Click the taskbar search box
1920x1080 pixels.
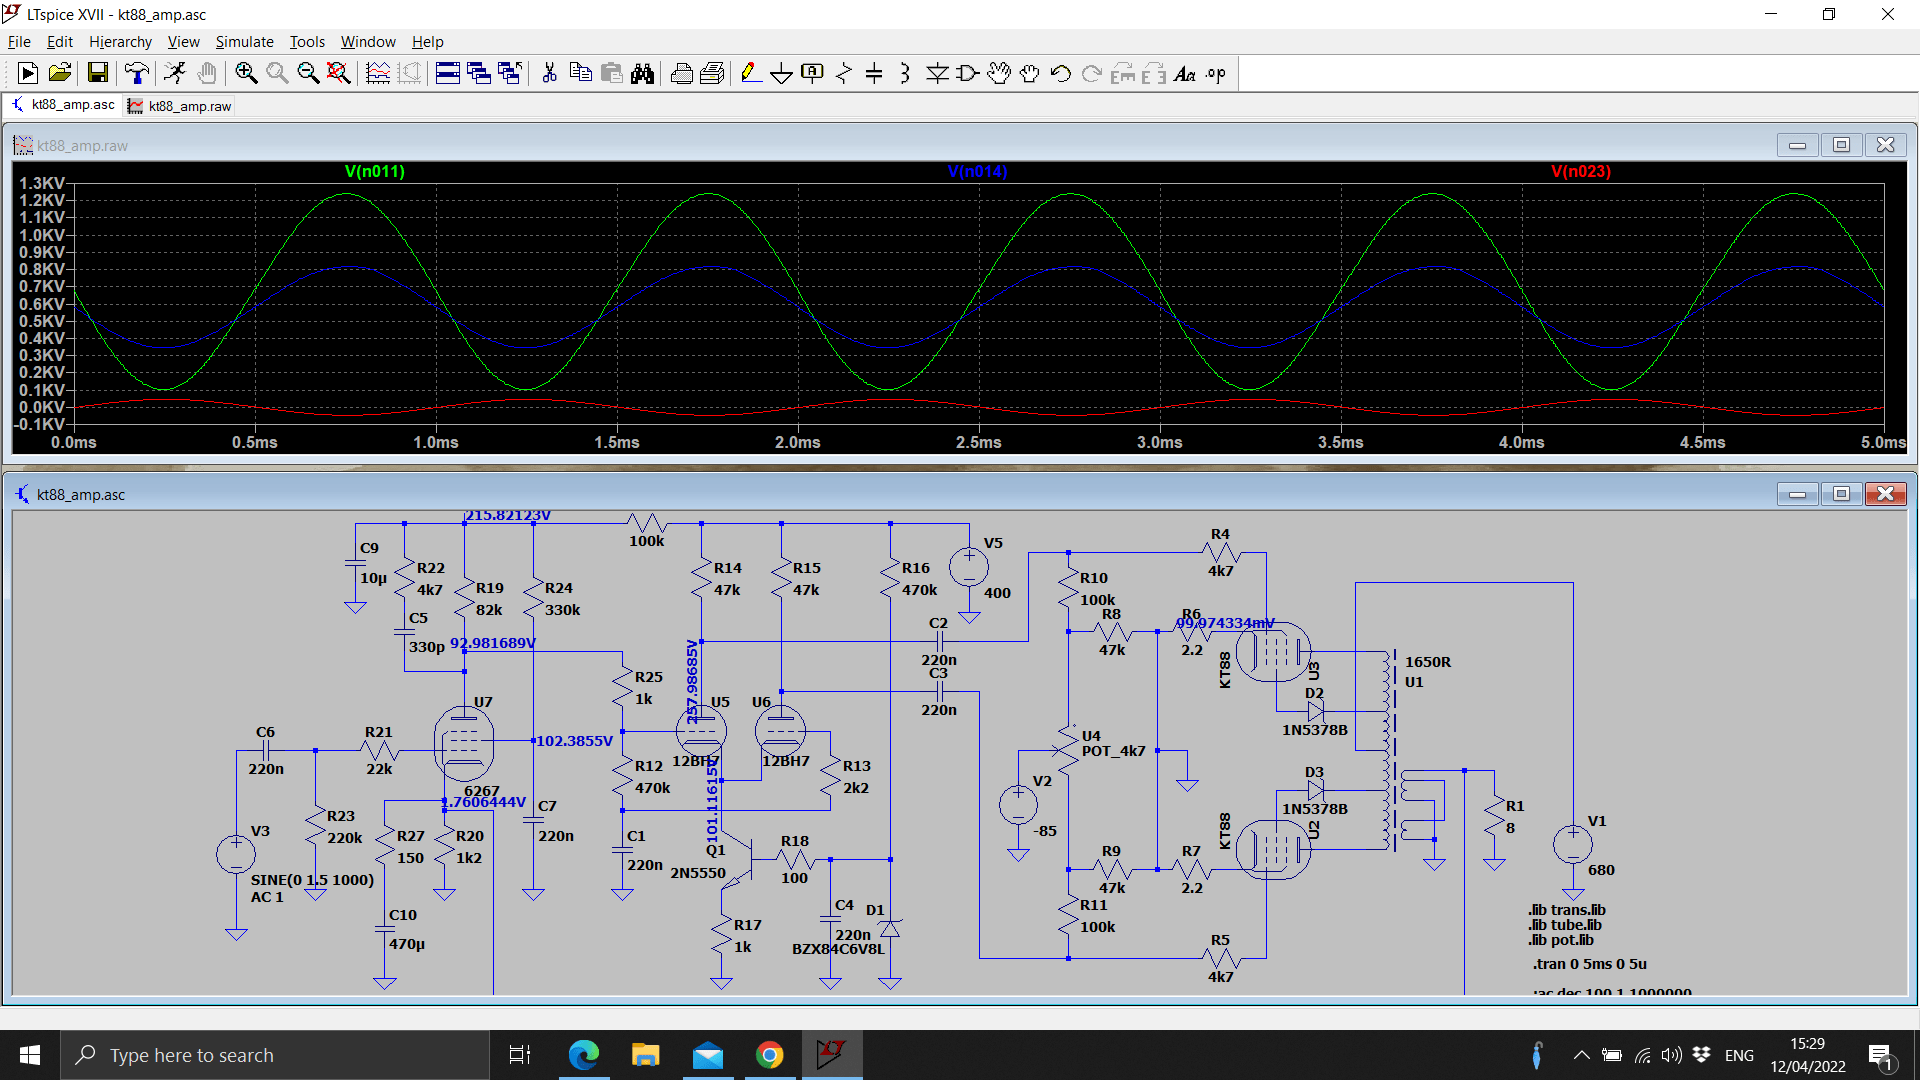275,1055
